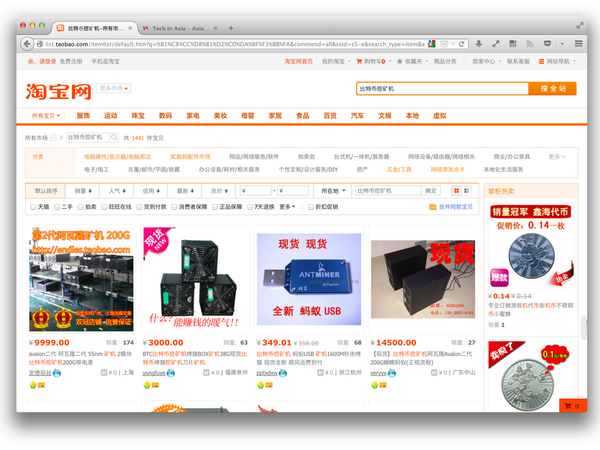Tick the 二手 checkbox
This screenshot has width=600, height=450.
[57, 207]
